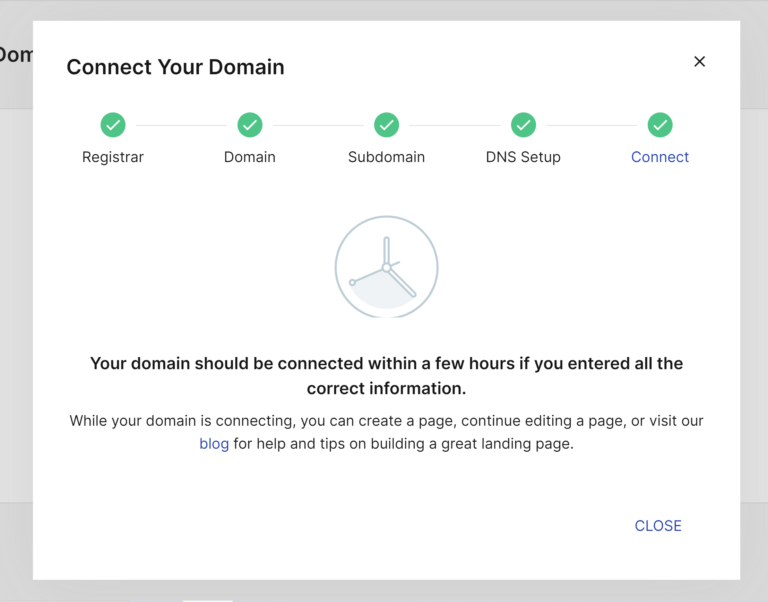The image size is (768, 602).
Task: Click the Registrar step checkmark icon
Action: point(113,125)
